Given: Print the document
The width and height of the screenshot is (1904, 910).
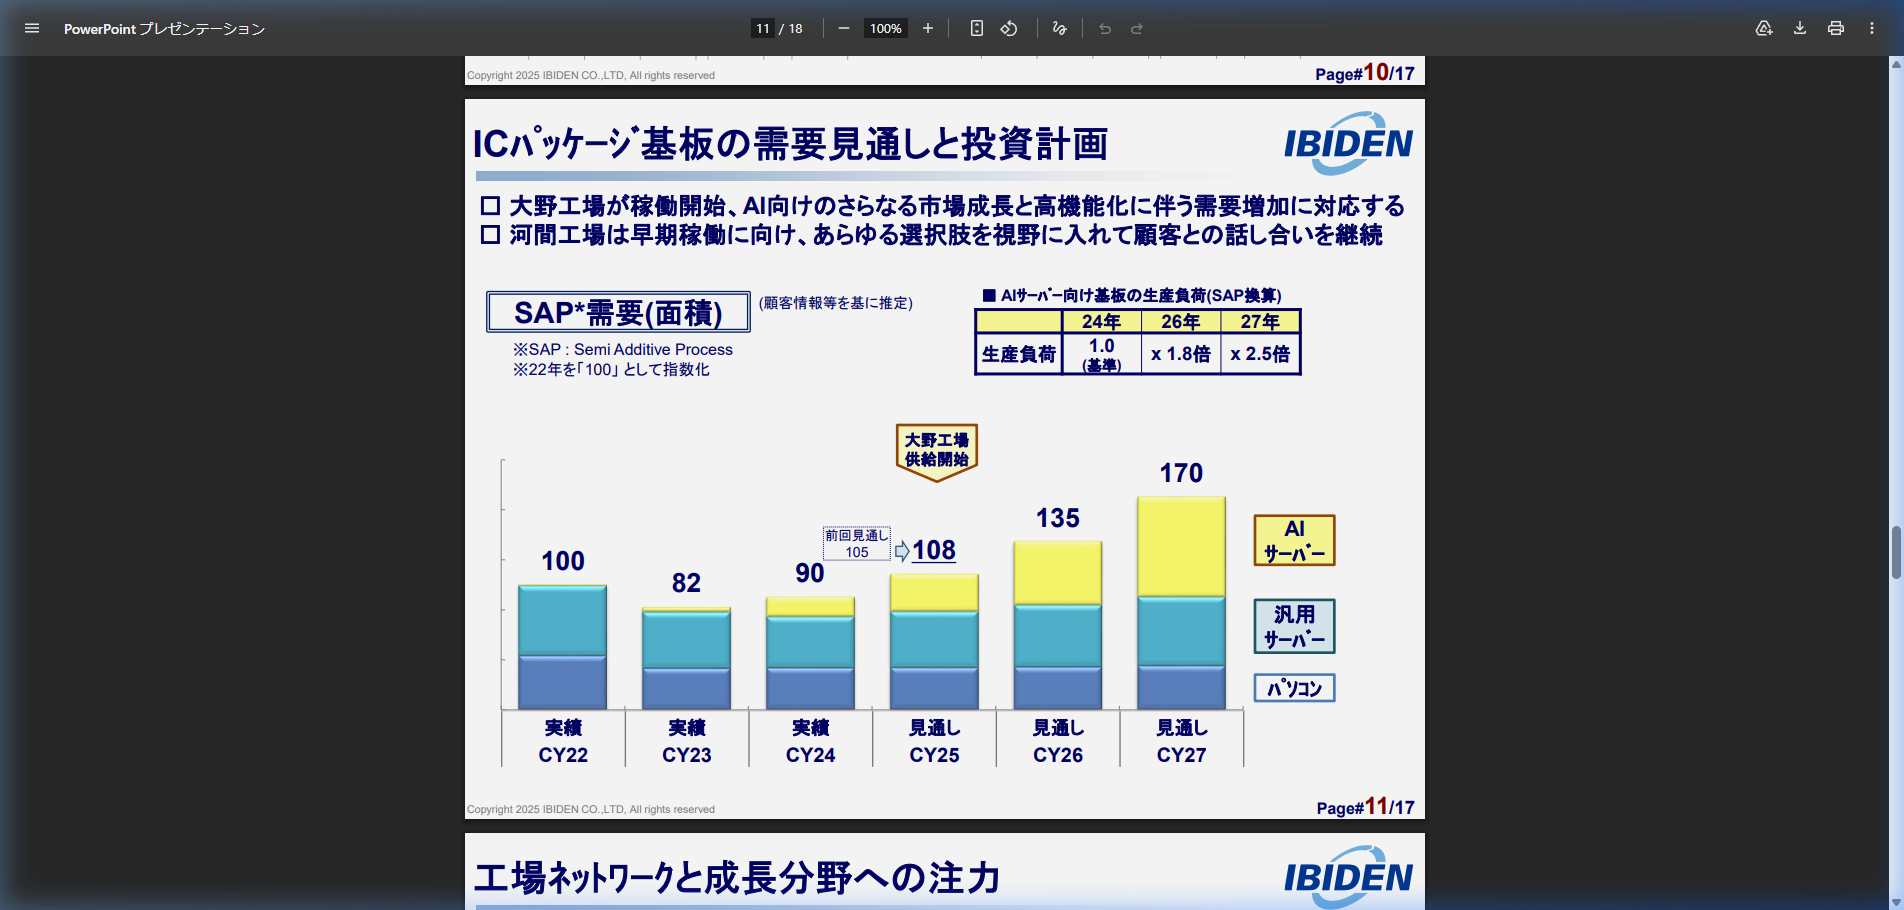Looking at the screenshot, I should point(1835,29).
